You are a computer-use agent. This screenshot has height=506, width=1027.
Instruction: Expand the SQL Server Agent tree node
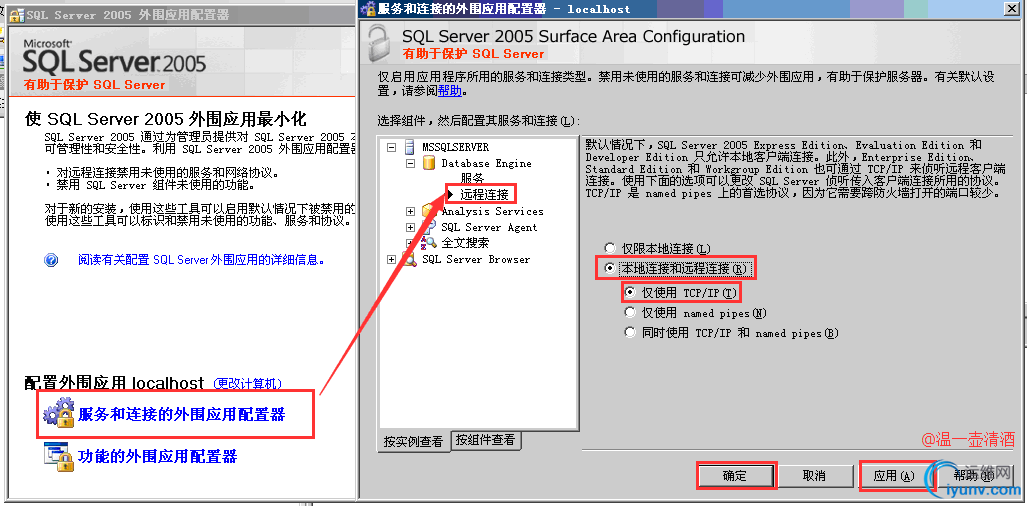pos(411,227)
